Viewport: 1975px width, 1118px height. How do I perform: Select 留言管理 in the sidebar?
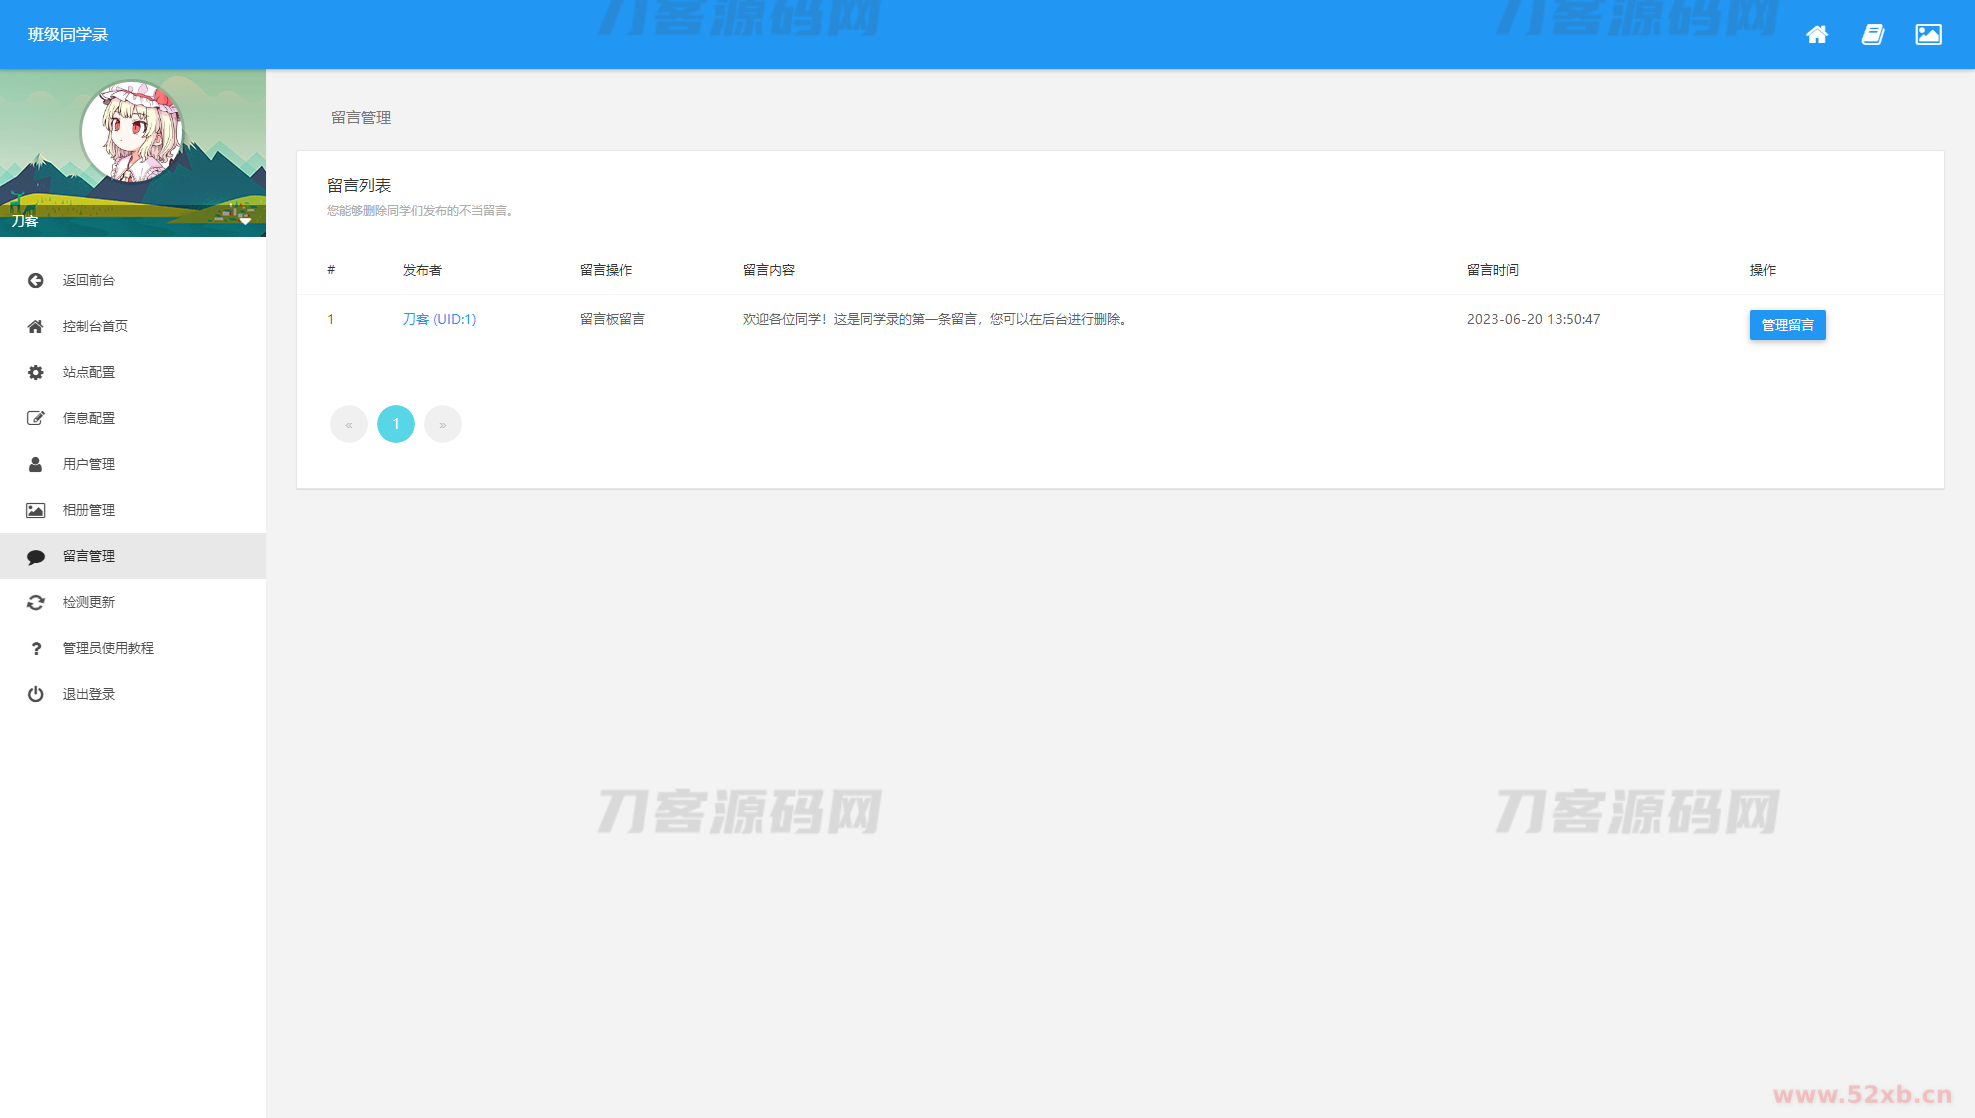coord(89,556)
